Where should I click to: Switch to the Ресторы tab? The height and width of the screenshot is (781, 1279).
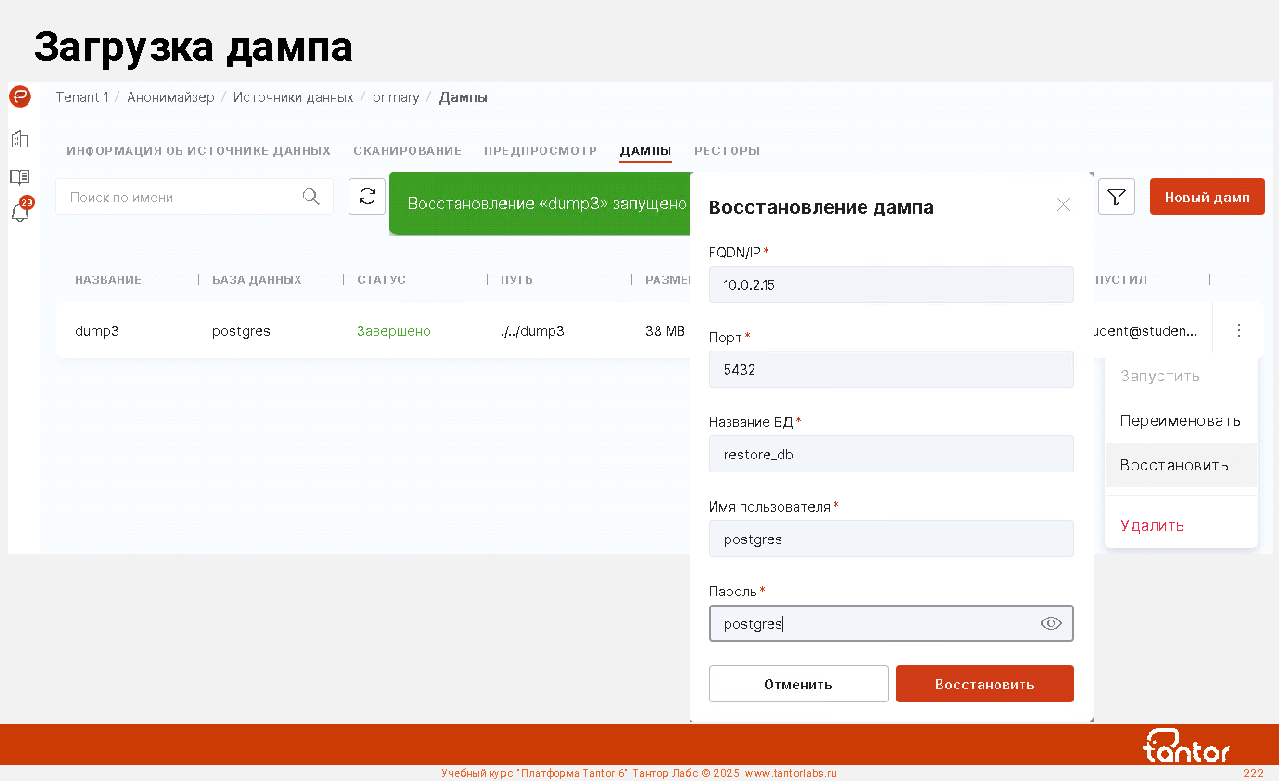[x=727, y=151]
